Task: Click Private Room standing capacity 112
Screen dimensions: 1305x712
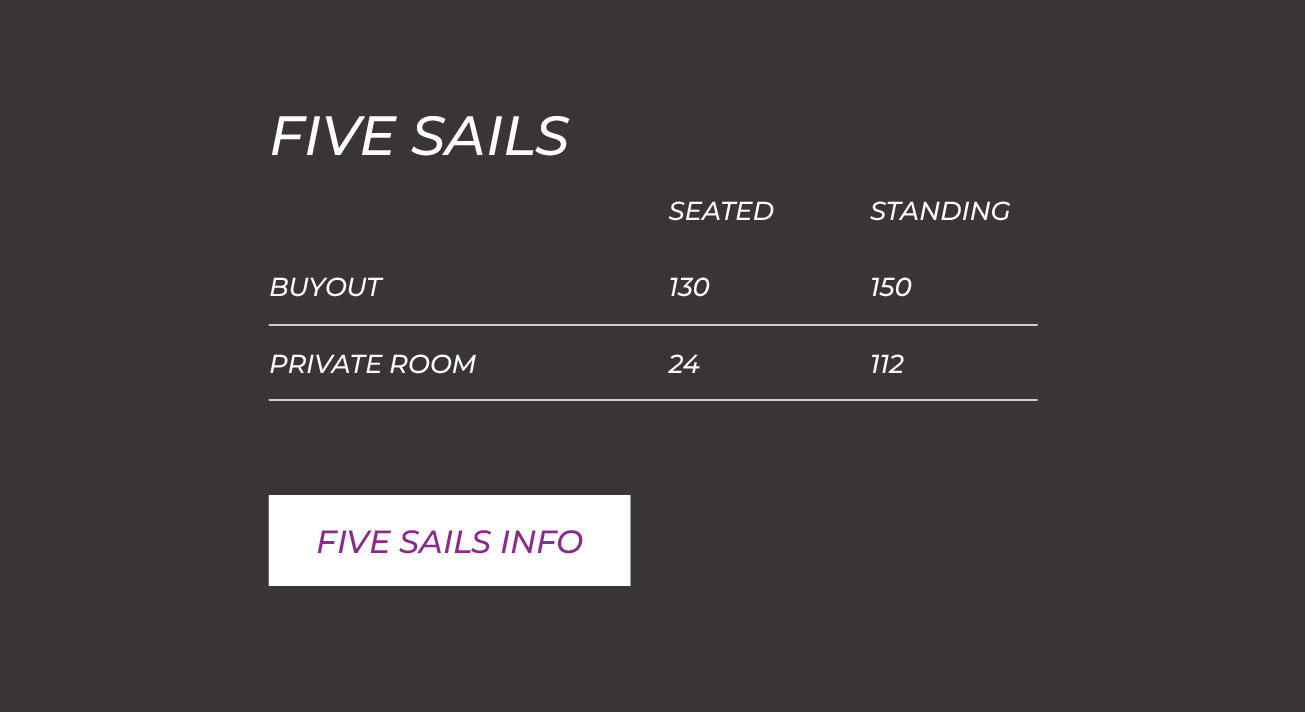Action: pyautogui.click(x=887, y=364)
